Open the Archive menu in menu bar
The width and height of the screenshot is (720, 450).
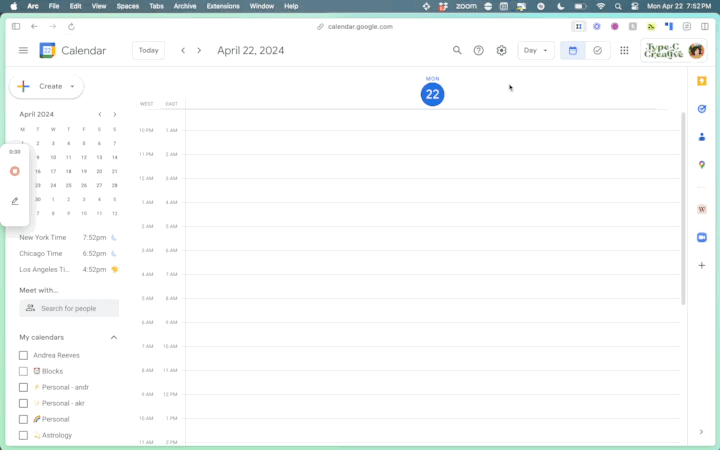pos(185,6)
